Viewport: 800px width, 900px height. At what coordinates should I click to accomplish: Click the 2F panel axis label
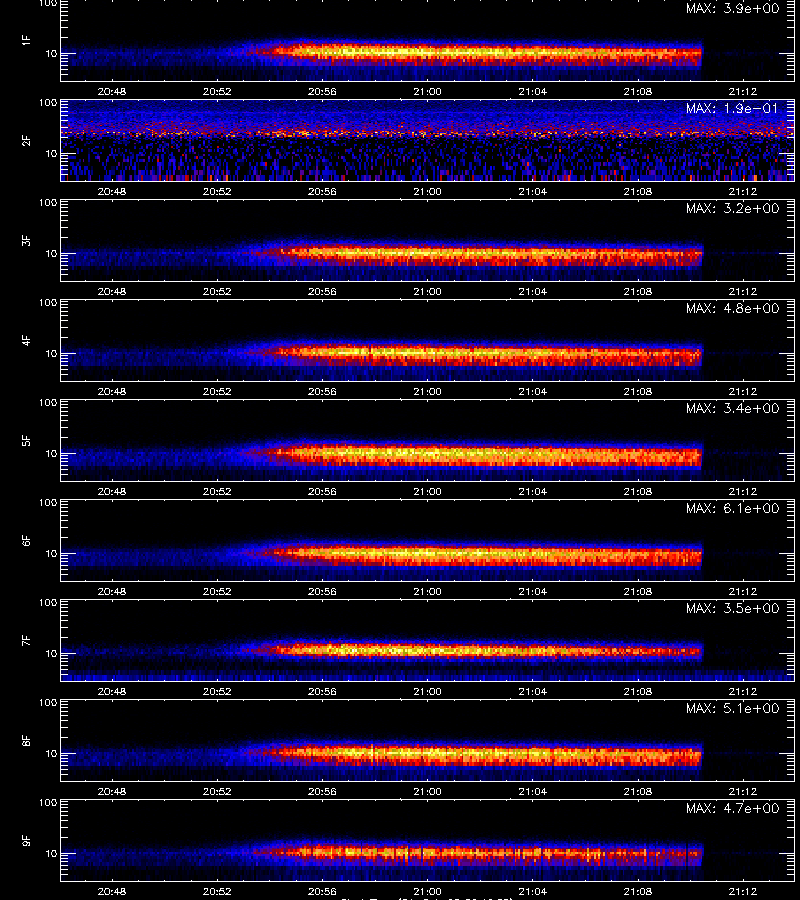[26, 141]
